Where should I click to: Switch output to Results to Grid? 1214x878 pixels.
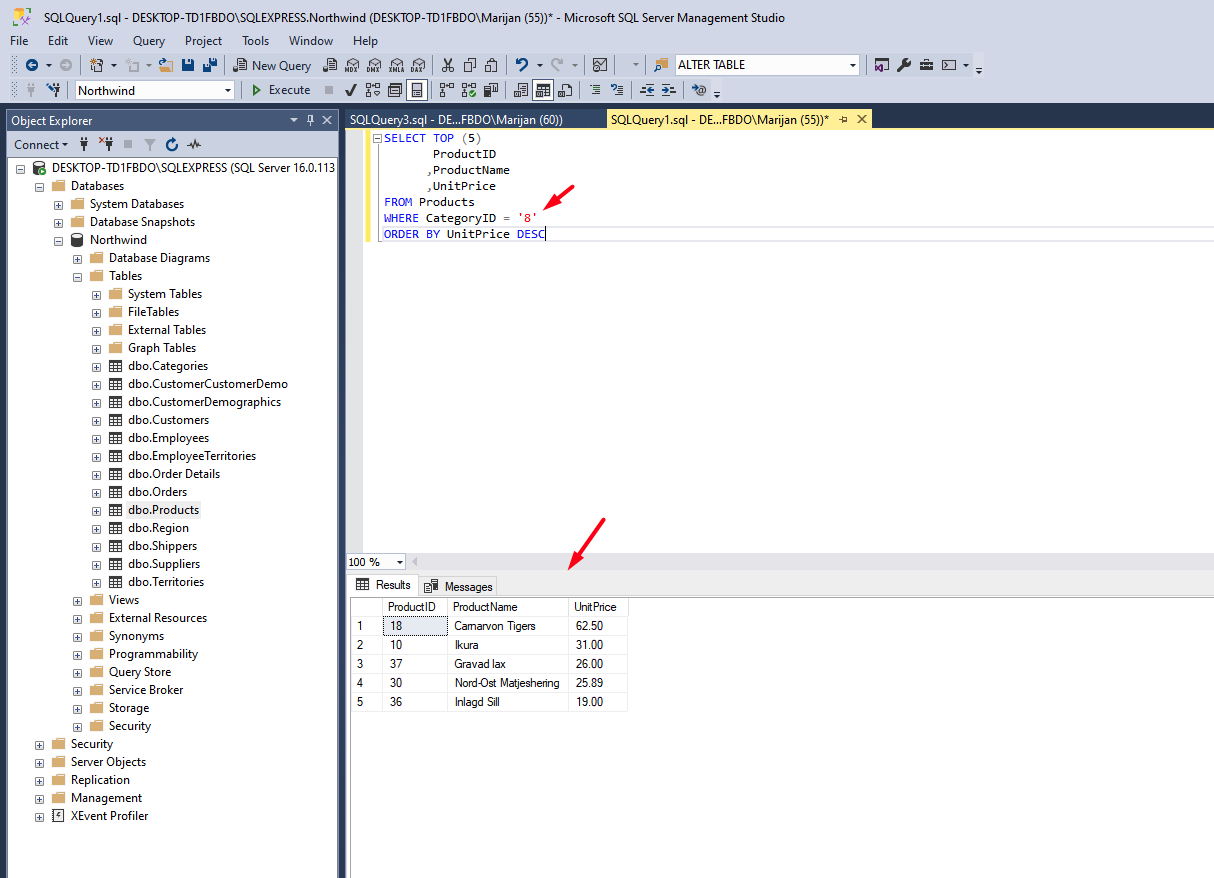click(543, 90)
